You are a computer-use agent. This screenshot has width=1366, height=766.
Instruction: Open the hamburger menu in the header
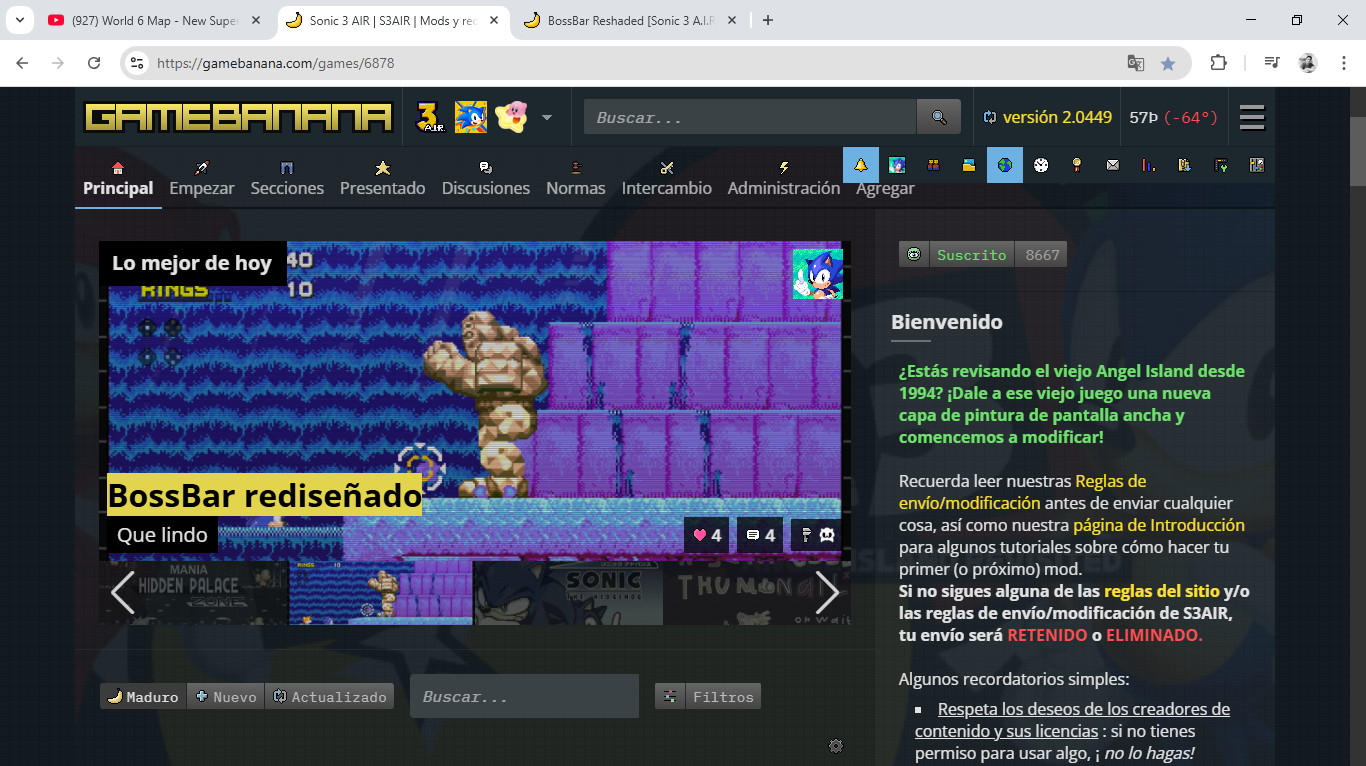tap(1252, 117)
